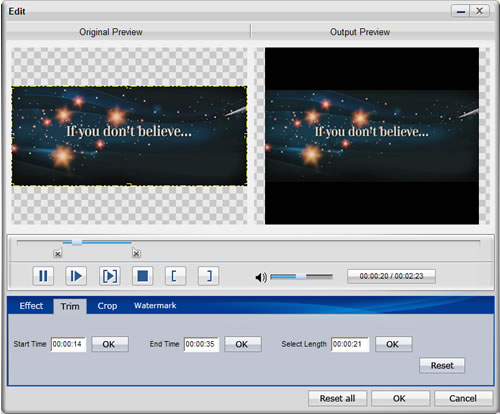
Task: Switch to the Effect tab
Action: 31,306
